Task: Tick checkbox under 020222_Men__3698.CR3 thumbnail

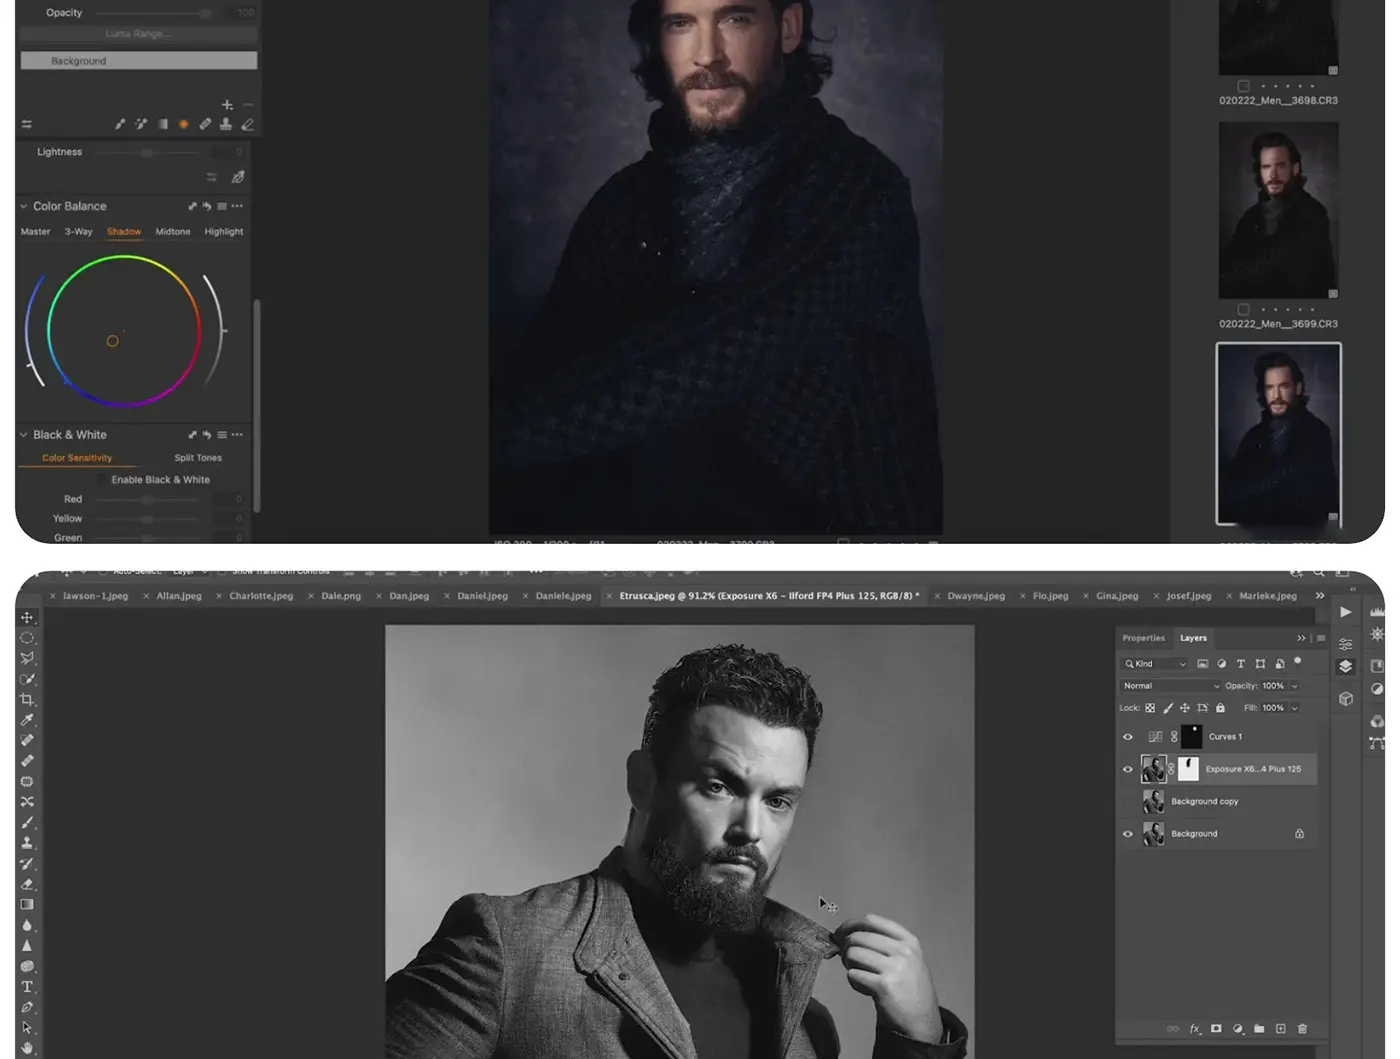Action: (1243, 86)
